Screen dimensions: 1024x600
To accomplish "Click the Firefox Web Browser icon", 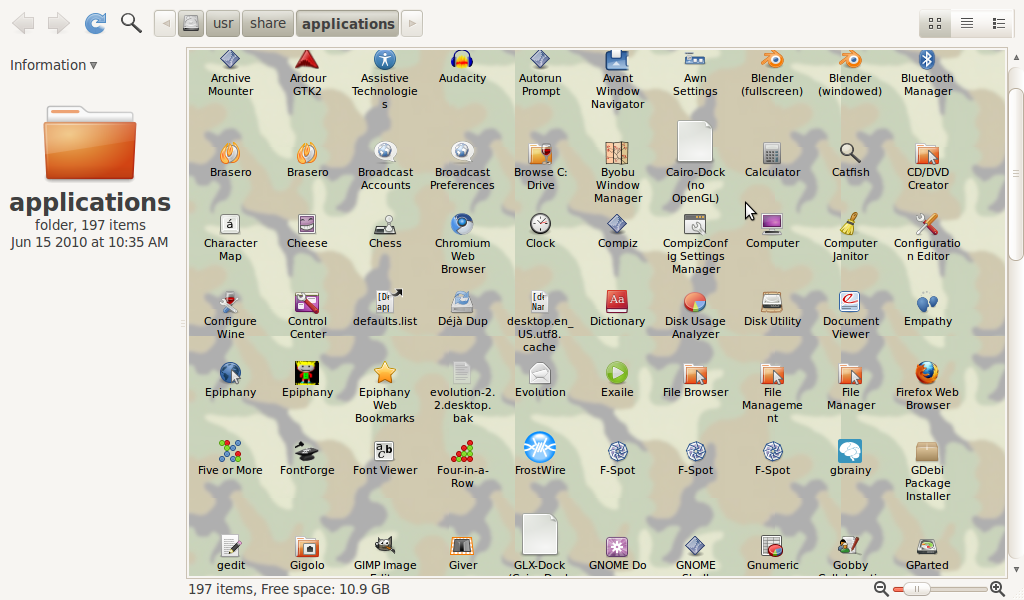I will tap(927, 374).
